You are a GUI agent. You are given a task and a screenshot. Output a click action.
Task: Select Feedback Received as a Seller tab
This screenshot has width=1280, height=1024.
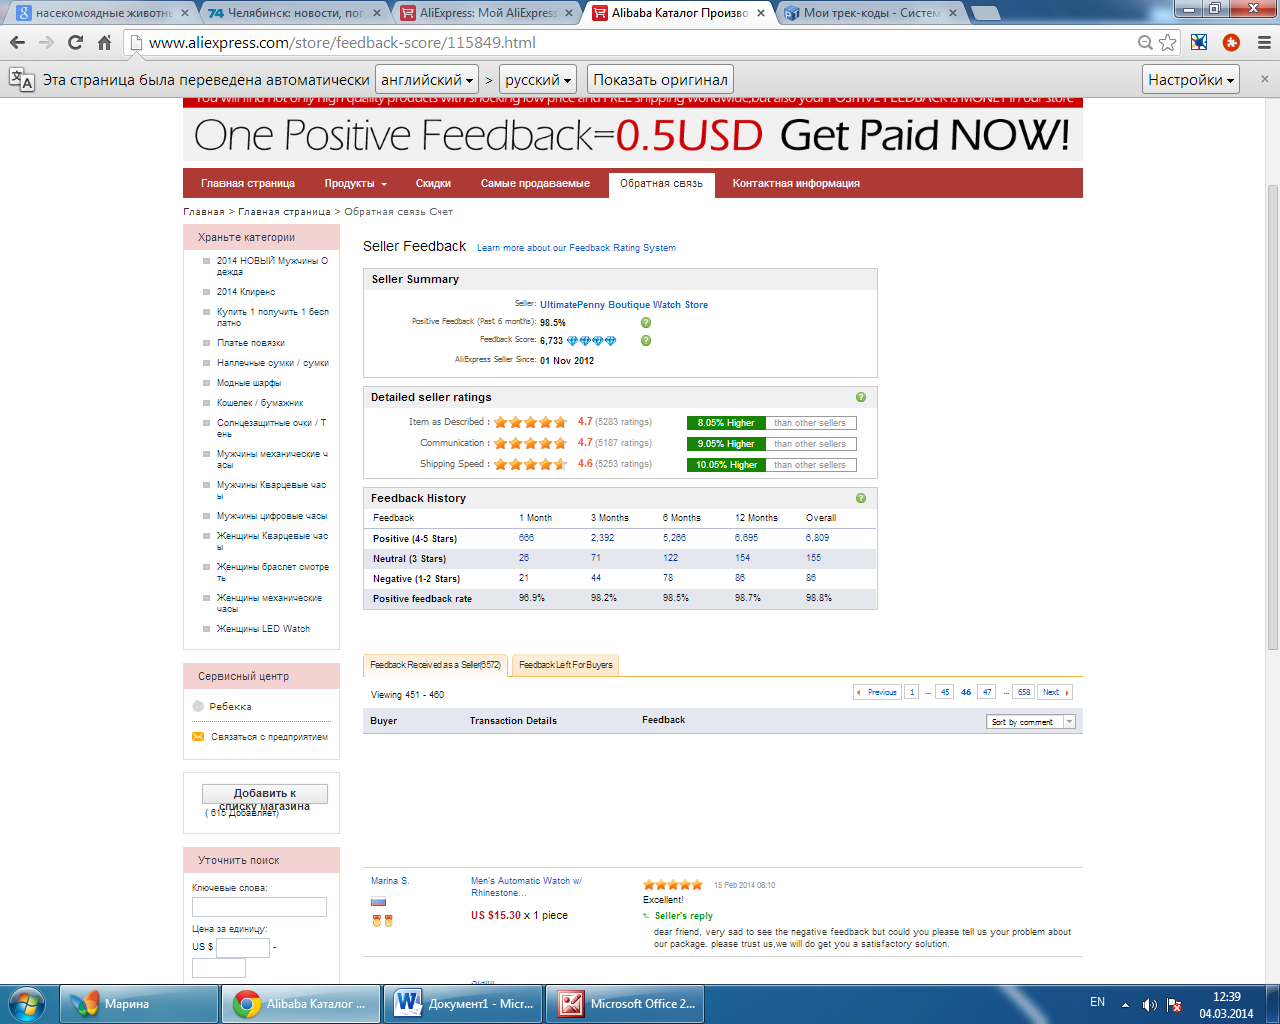tap(436, 665)
